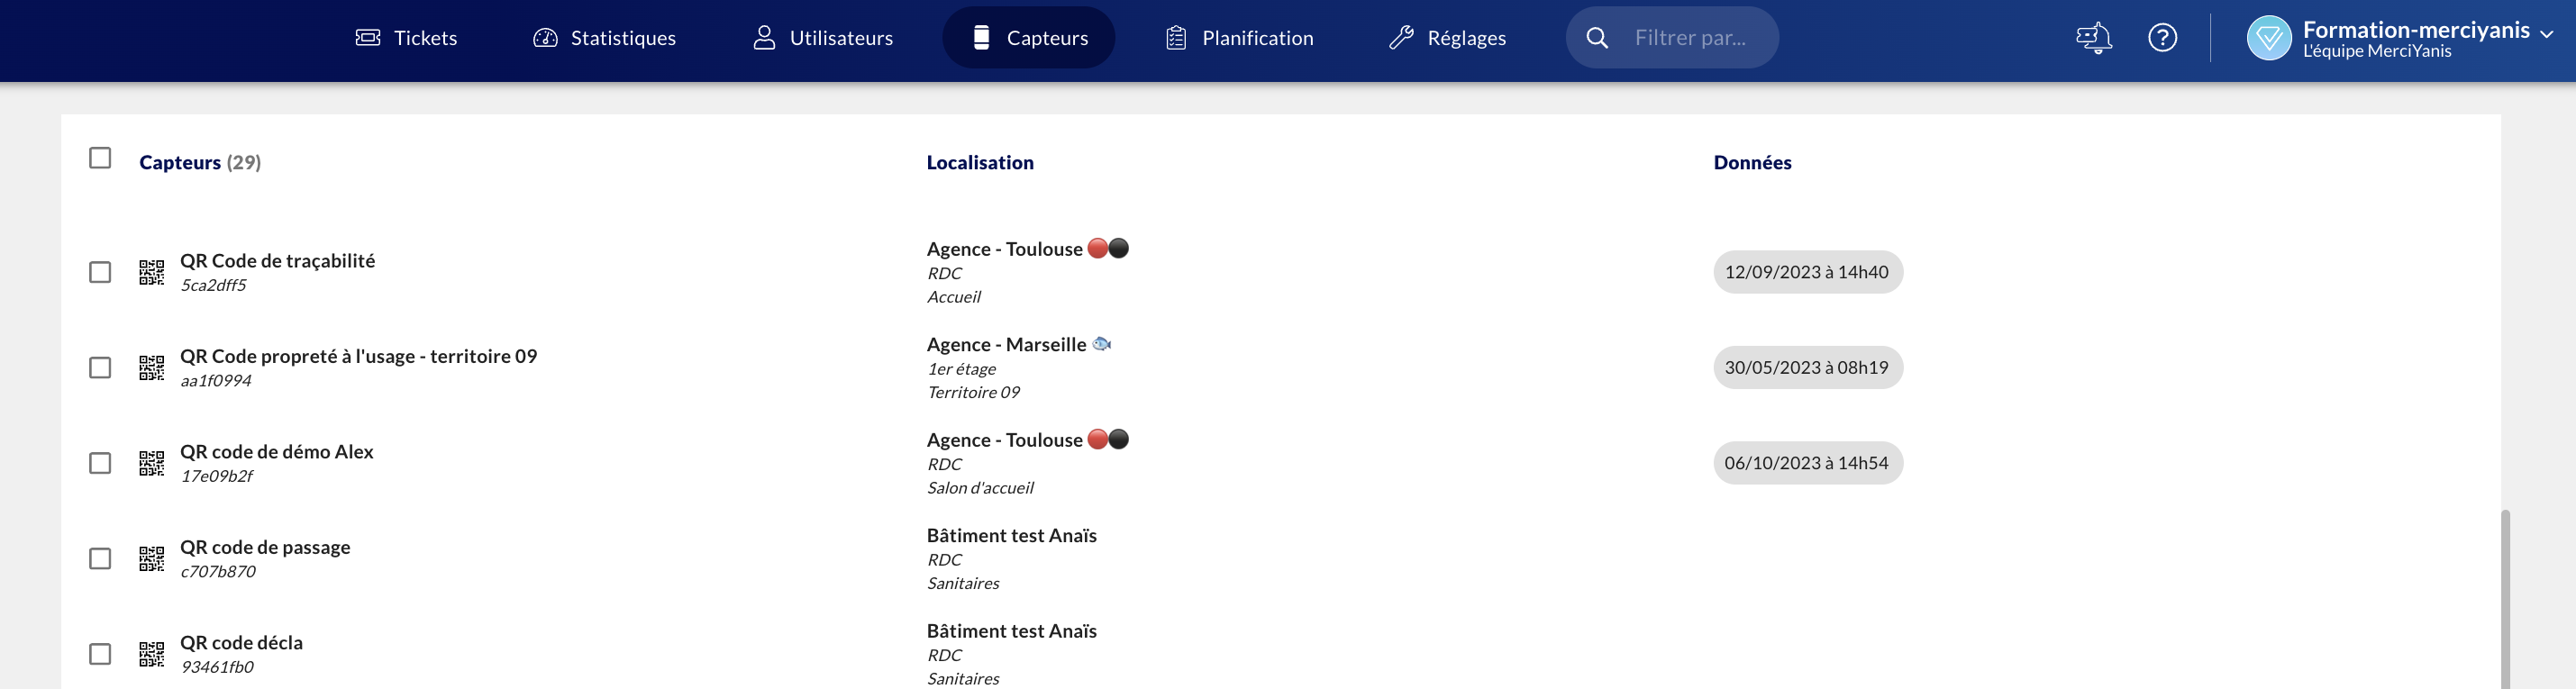Click QR icon for QR Code de traçabilité
Screen dimensions: 2576x689
point(152,272)
